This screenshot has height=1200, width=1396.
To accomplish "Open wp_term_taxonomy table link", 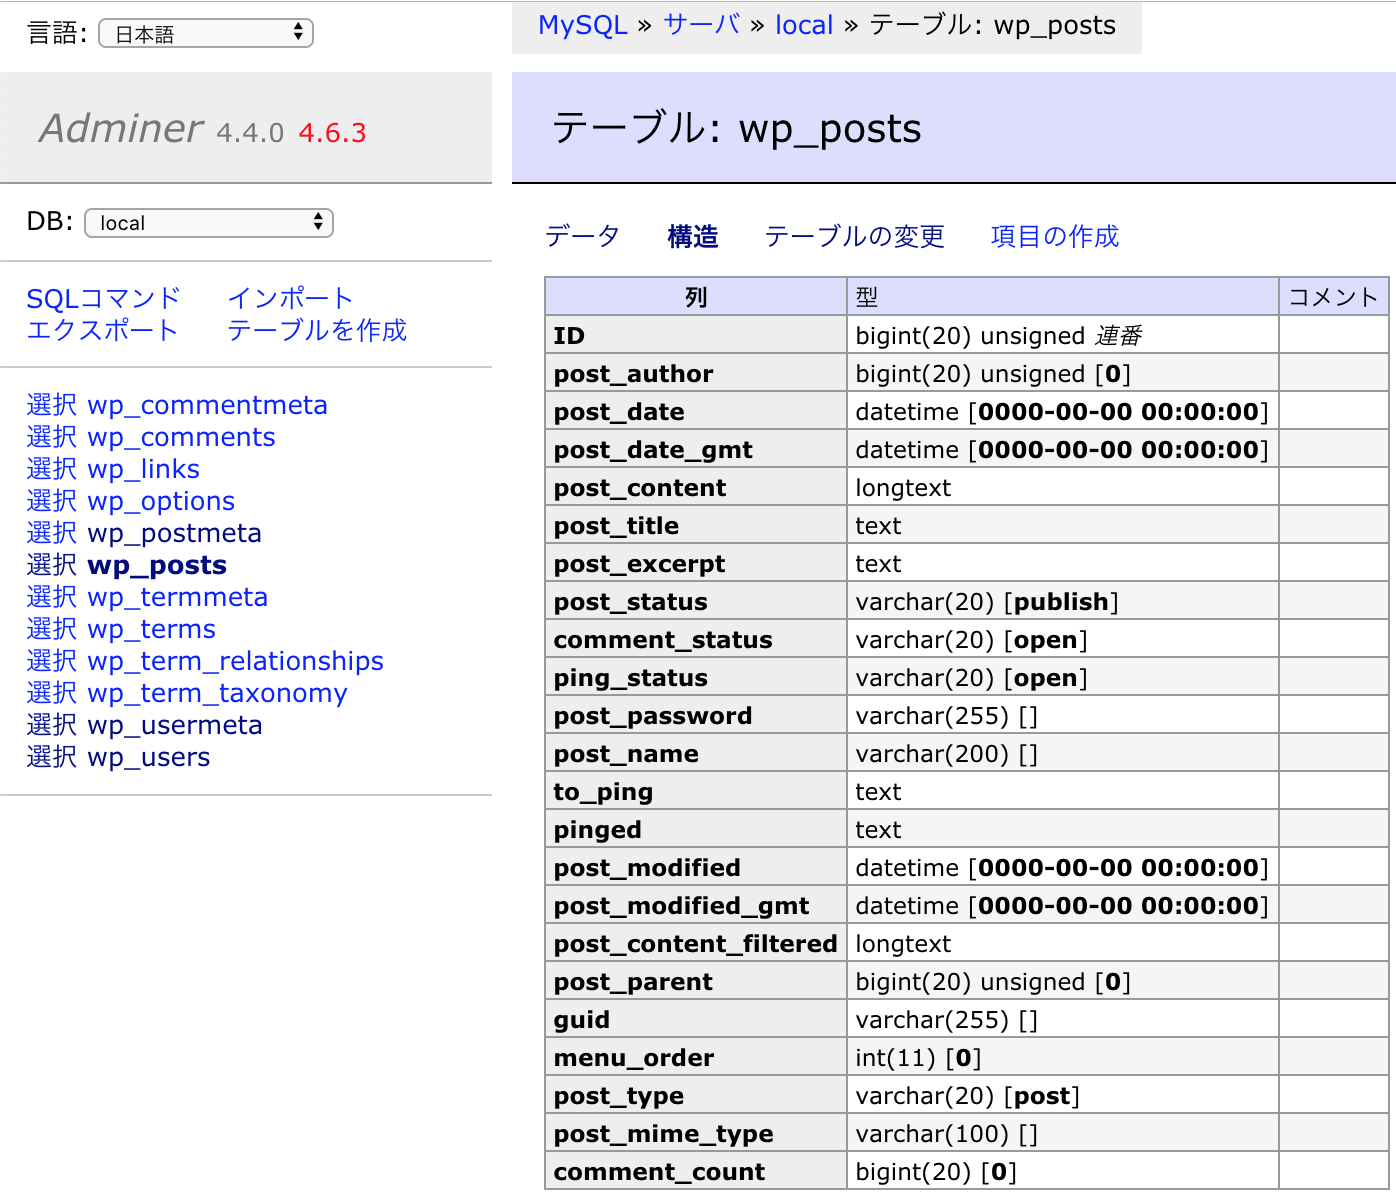I will pyautogui.click(x=217, y=693).
